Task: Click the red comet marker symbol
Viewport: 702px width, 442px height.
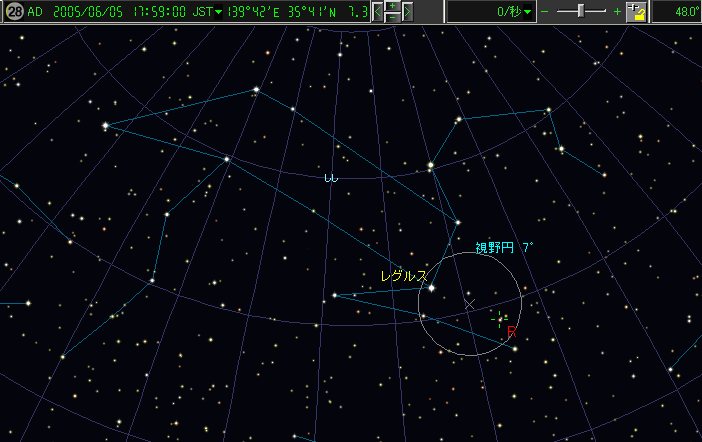Action: pos(511,332)
